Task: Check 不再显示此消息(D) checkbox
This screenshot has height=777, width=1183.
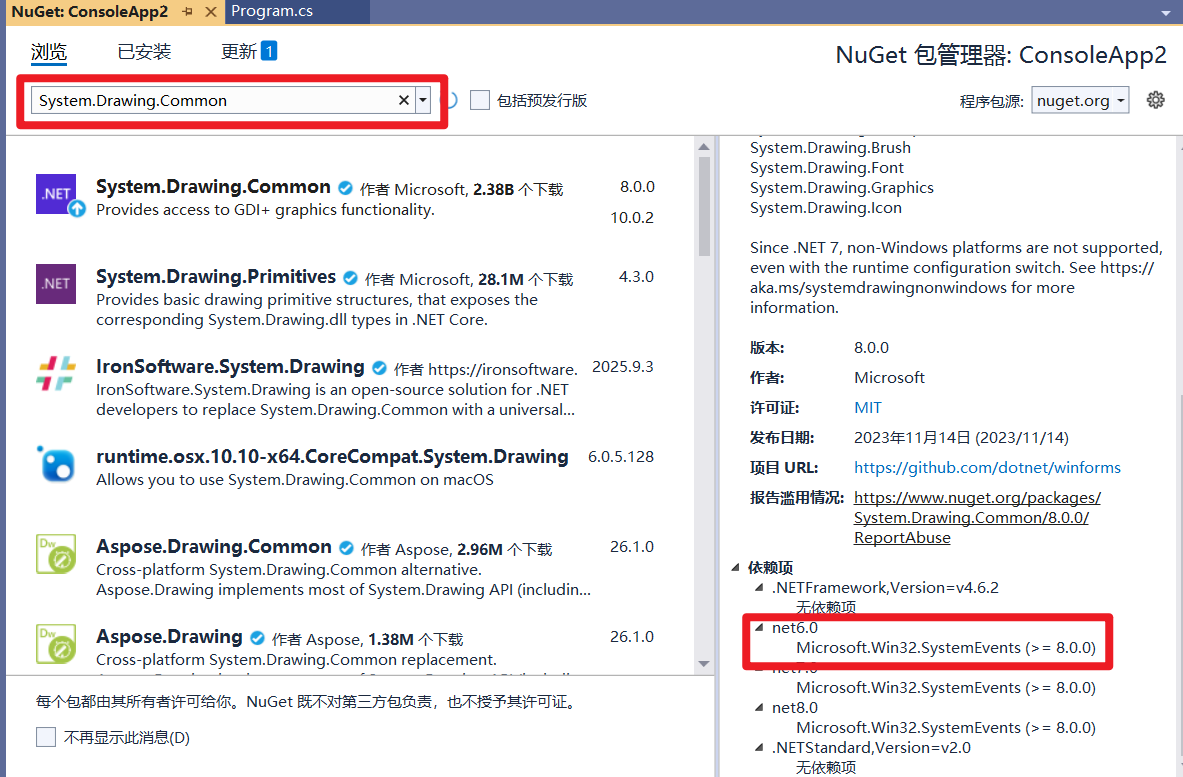Action: (46, 737)
